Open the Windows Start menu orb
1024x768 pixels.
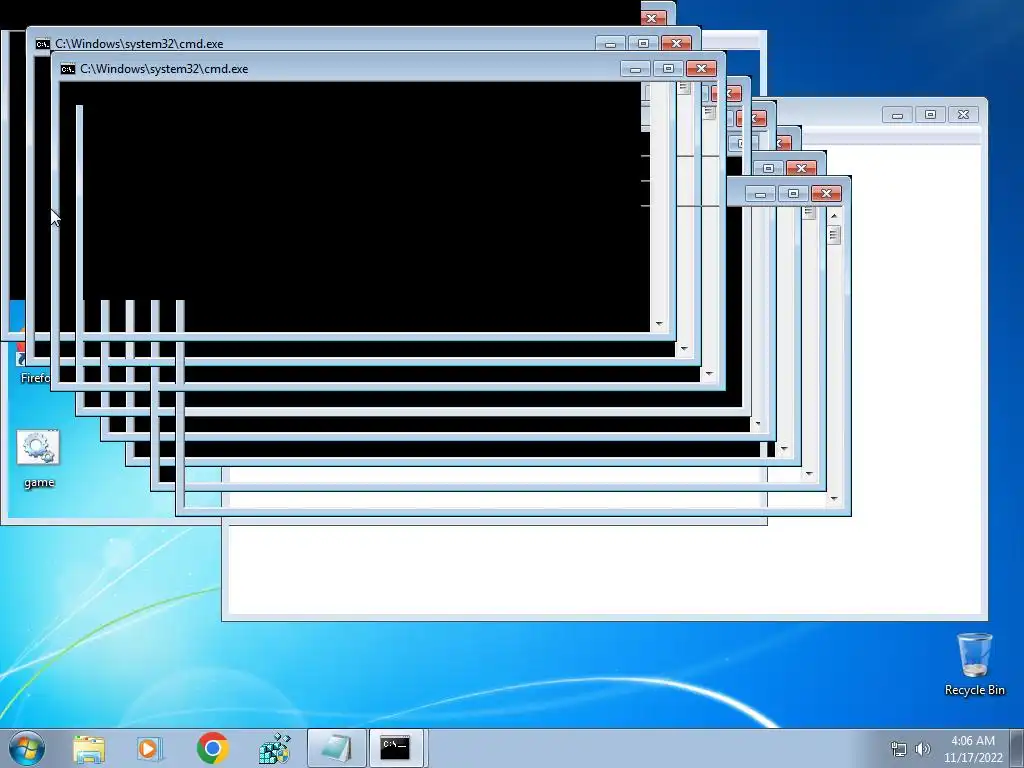[x=27, y=748]
